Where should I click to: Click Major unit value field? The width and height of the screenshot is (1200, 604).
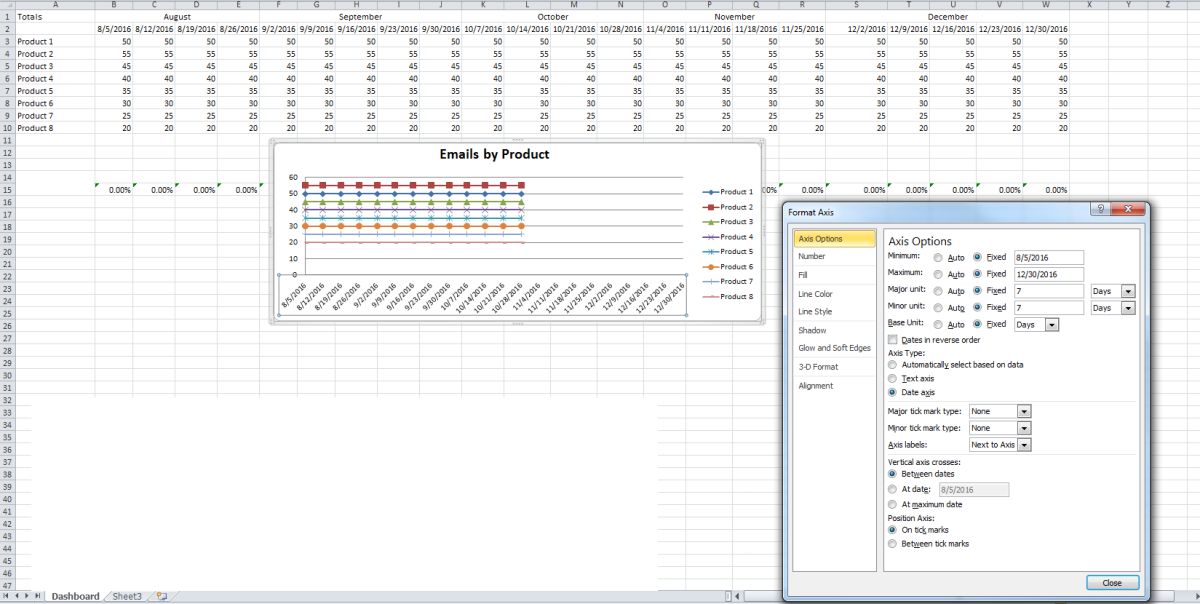coord(1048,291)
